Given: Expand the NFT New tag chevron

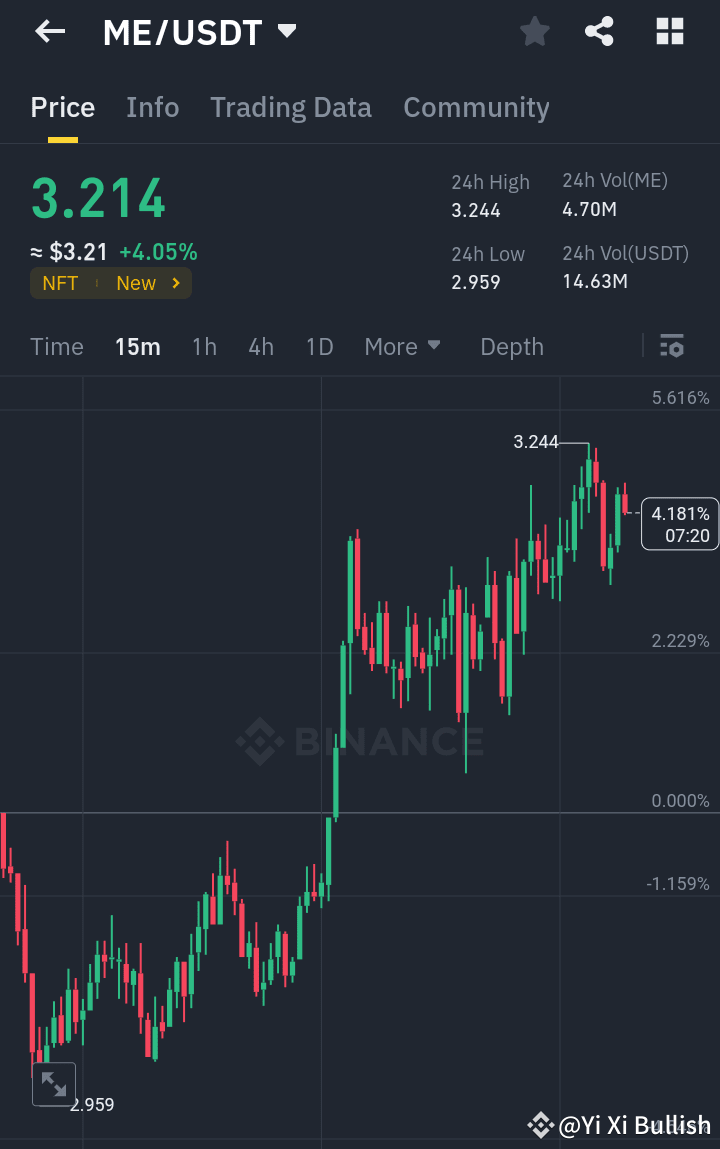Looking at the screenshot, I should [x=176, y=283].
